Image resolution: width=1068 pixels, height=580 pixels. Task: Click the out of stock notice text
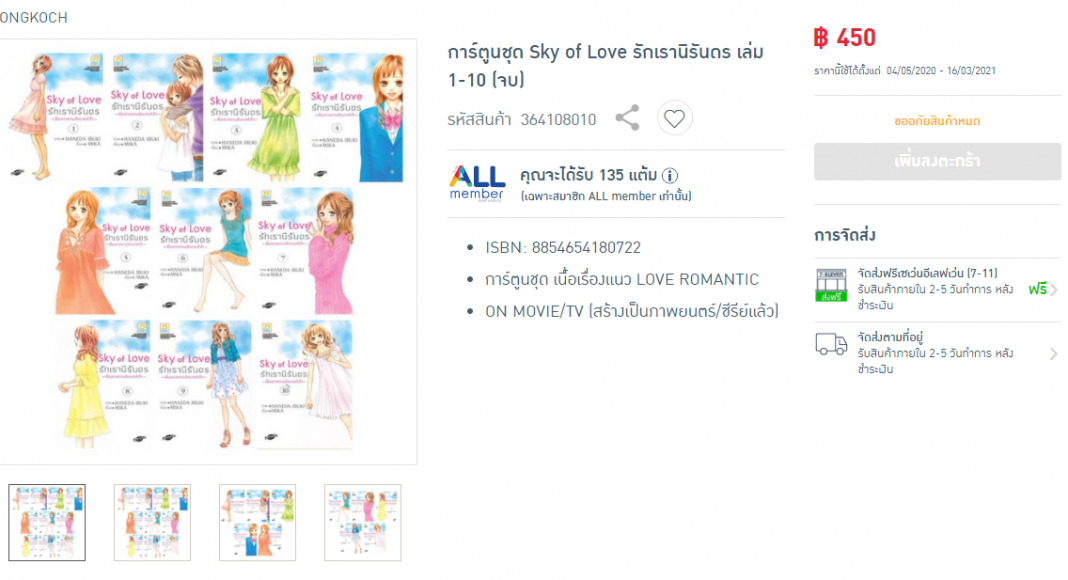click(x=937, y=121)
